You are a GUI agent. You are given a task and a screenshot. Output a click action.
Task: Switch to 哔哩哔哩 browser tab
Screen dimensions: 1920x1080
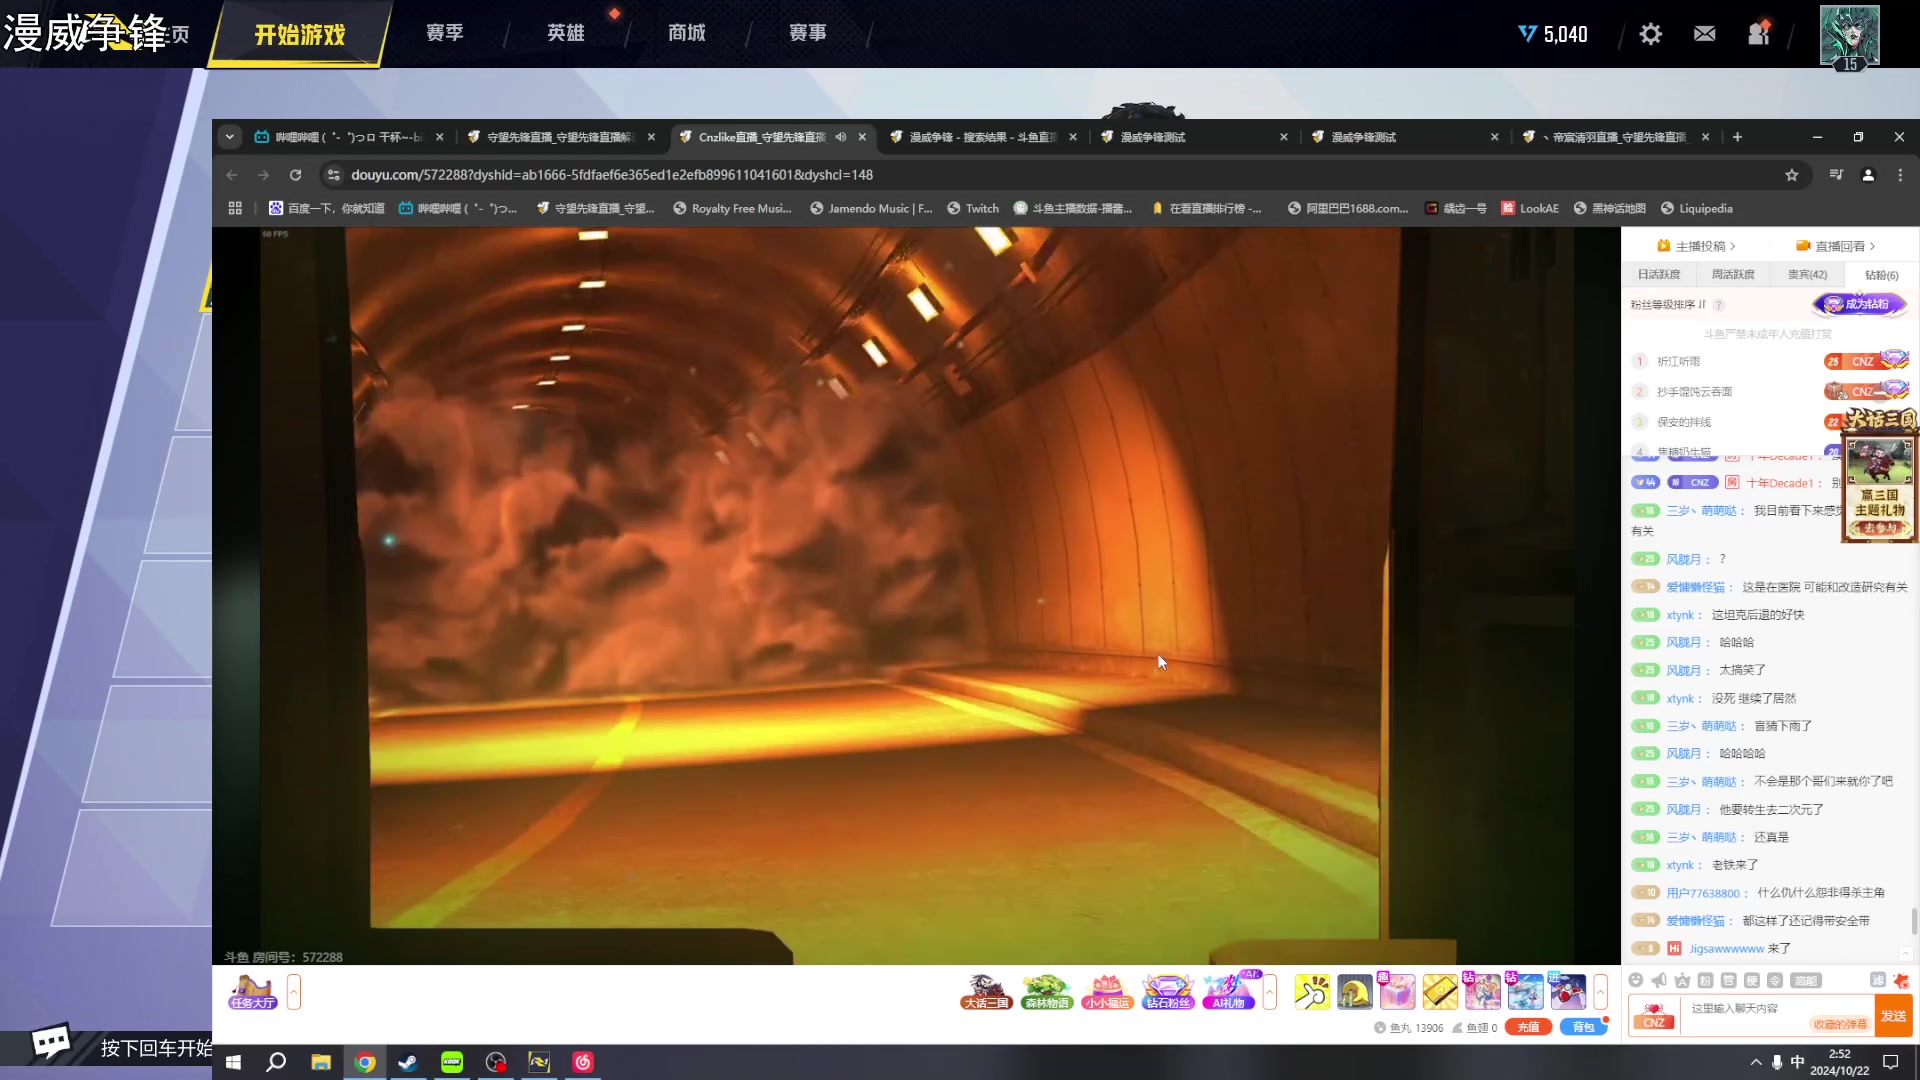(x=348, y=137)
